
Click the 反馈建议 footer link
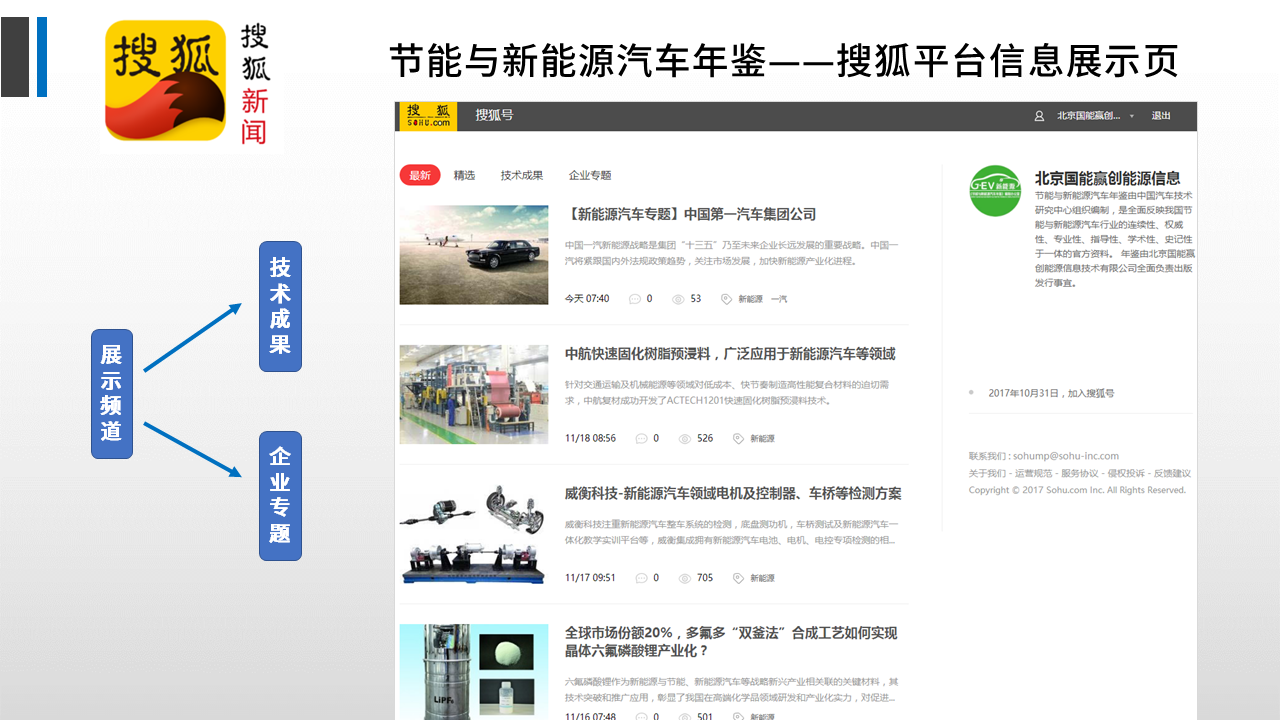point(1172,473)
